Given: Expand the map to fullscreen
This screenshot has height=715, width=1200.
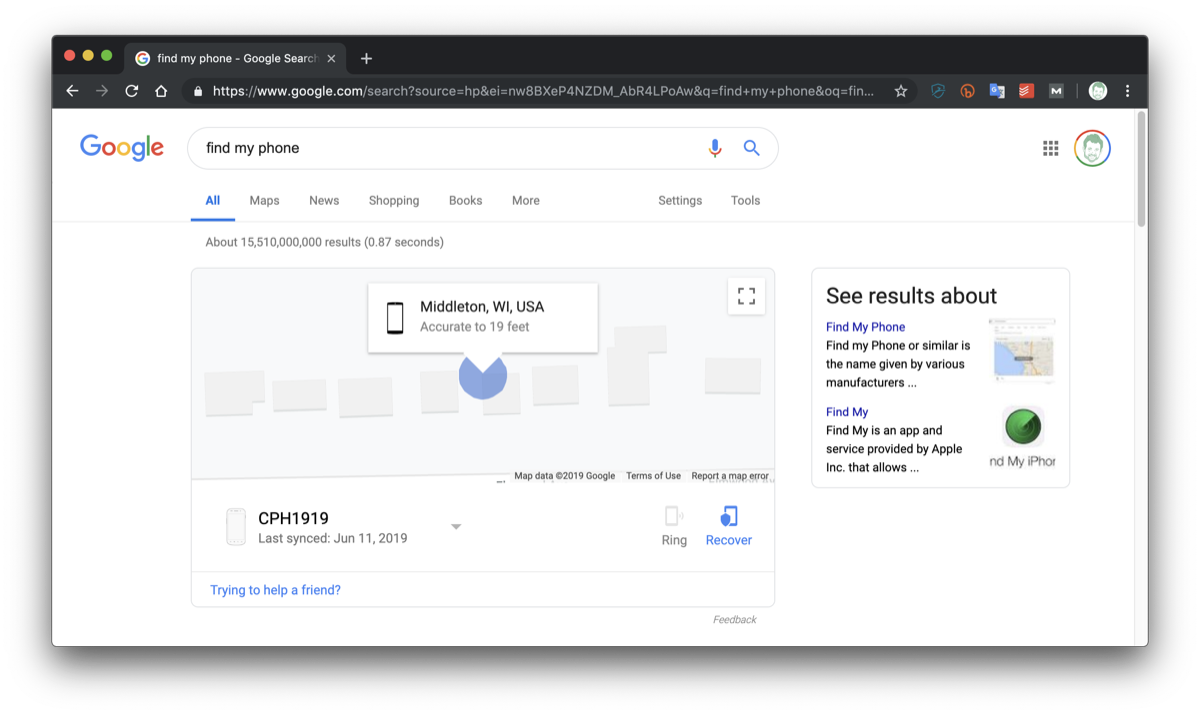Looking at the screenshot, I should point(746,296).
